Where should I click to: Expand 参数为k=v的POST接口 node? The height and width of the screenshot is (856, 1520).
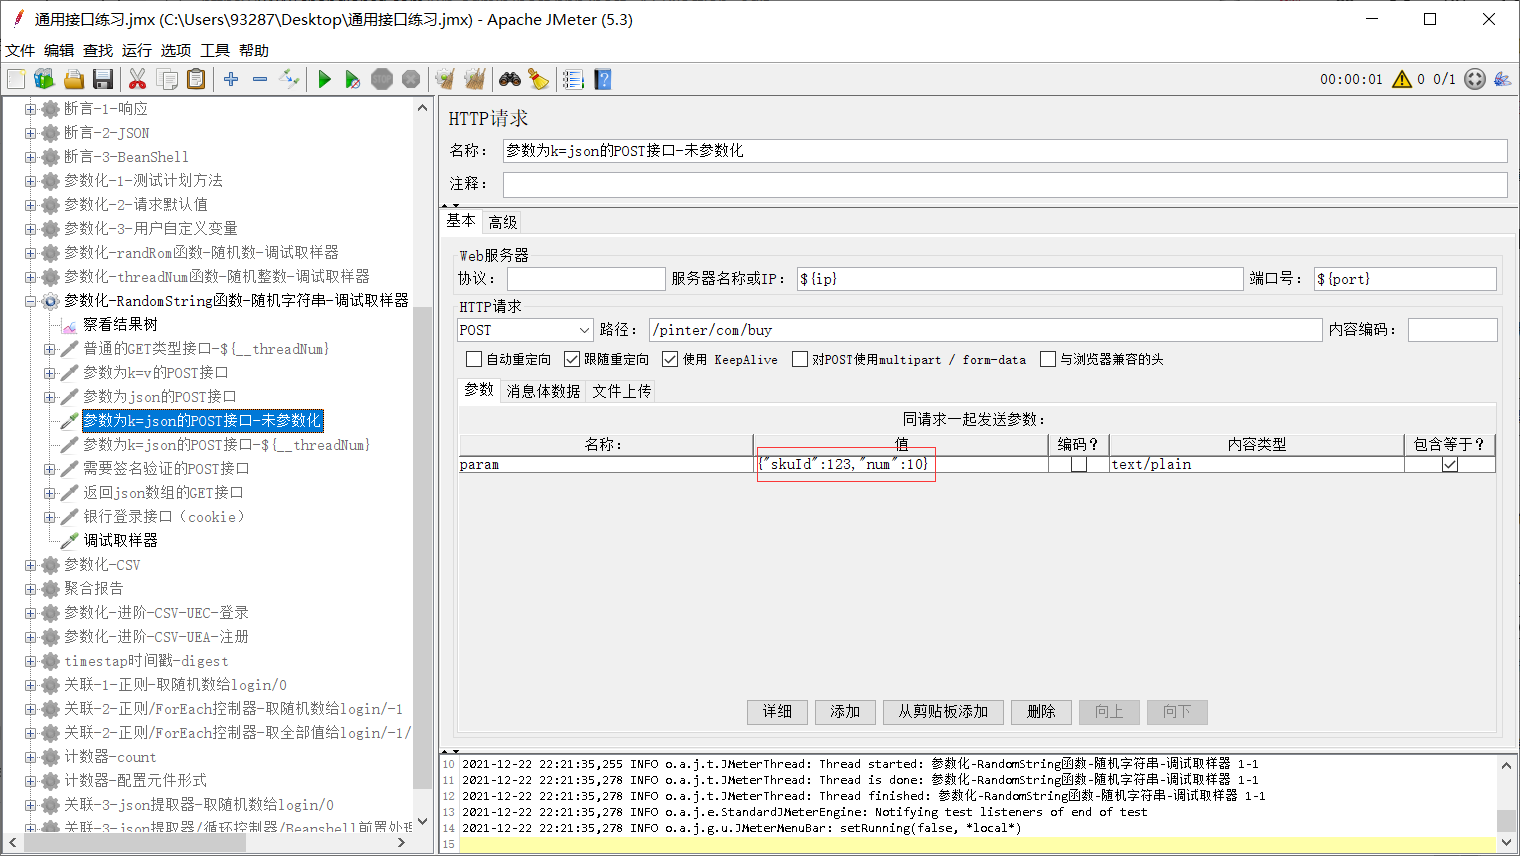pos(49,373)
